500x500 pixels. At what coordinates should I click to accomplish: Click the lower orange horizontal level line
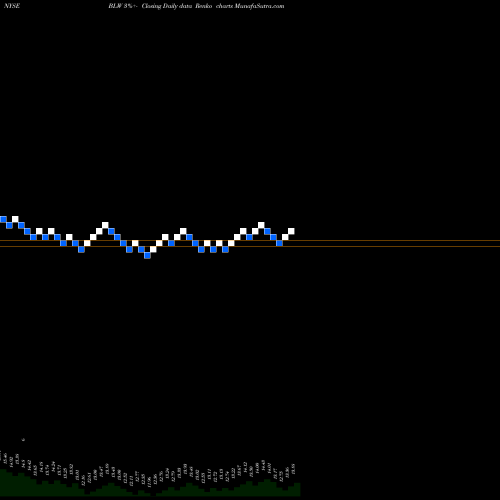pos(250,246)
